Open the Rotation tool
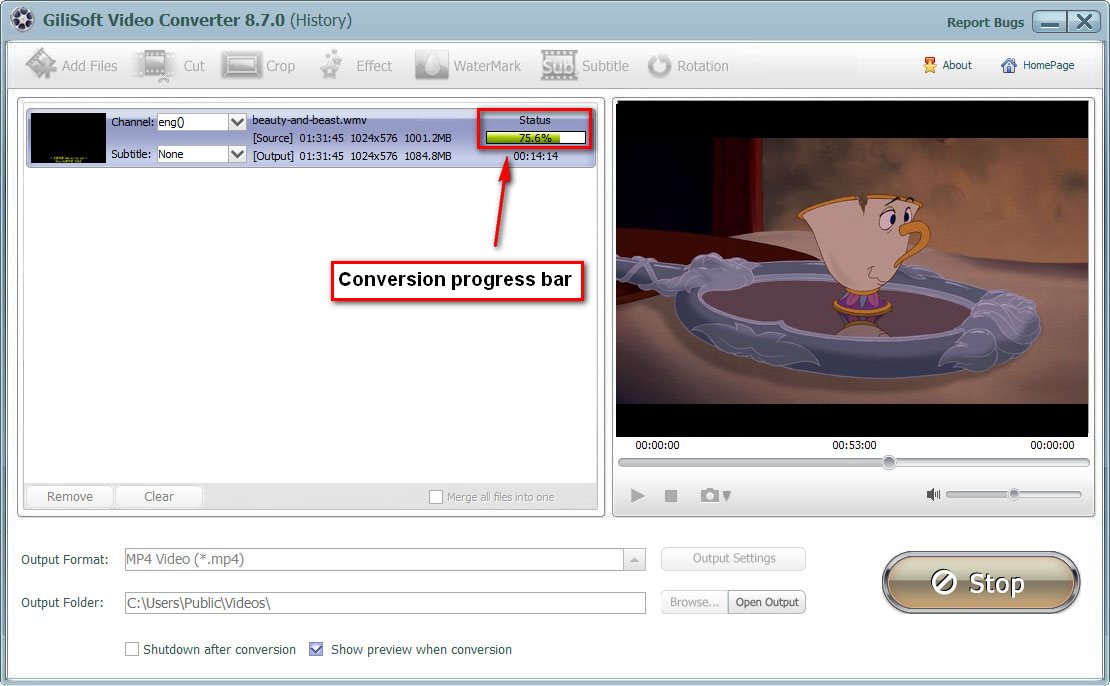The image size is (1110, 686). pos(688,65)
